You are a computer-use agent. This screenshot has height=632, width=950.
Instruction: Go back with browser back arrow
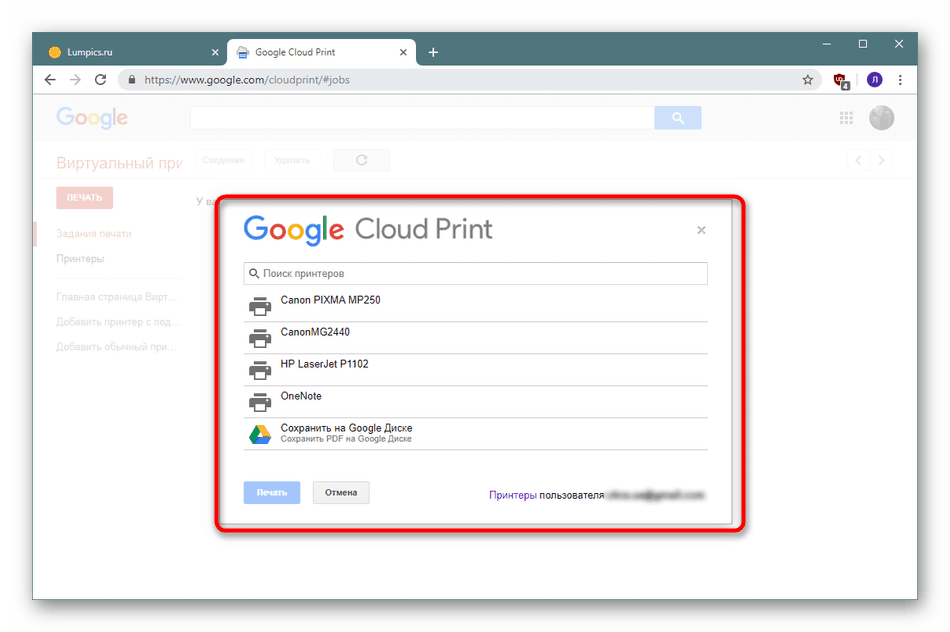click(50, 79)
